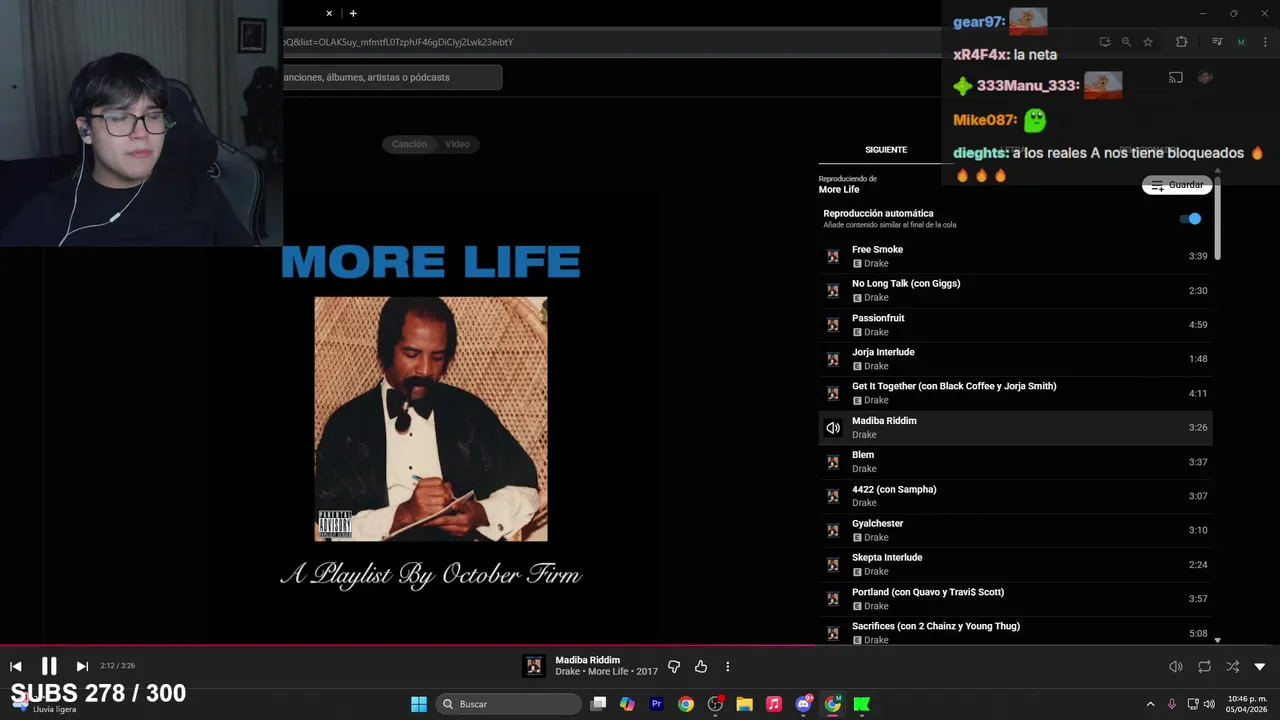
Task: Open Premiere Pro from the taskbar
Action: point(656,704)
